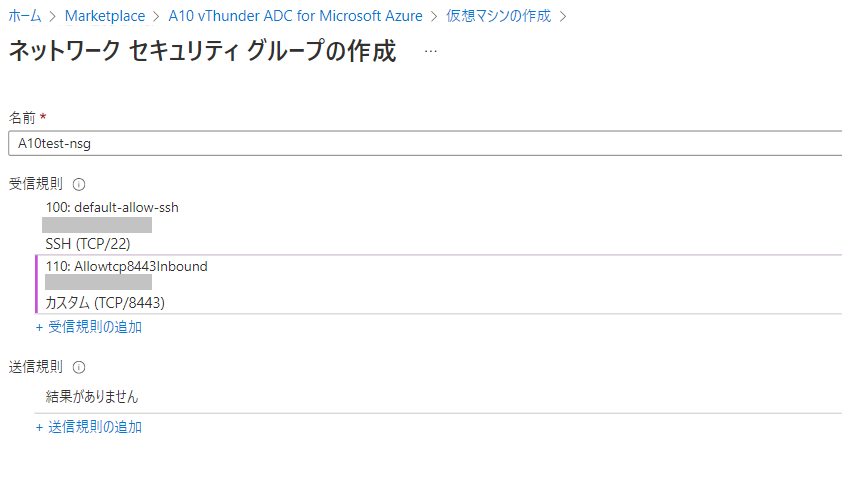Click the 結果がありません outbound placeholder
The image size is (842, 502).
92,397
